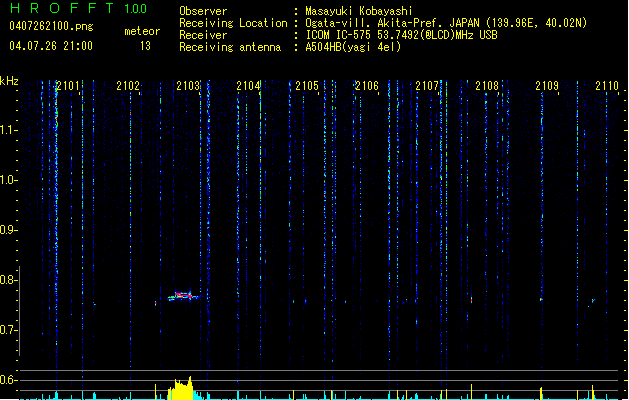
Task: Click the 0.6 kHz axis label
Action: pos(8,380)
